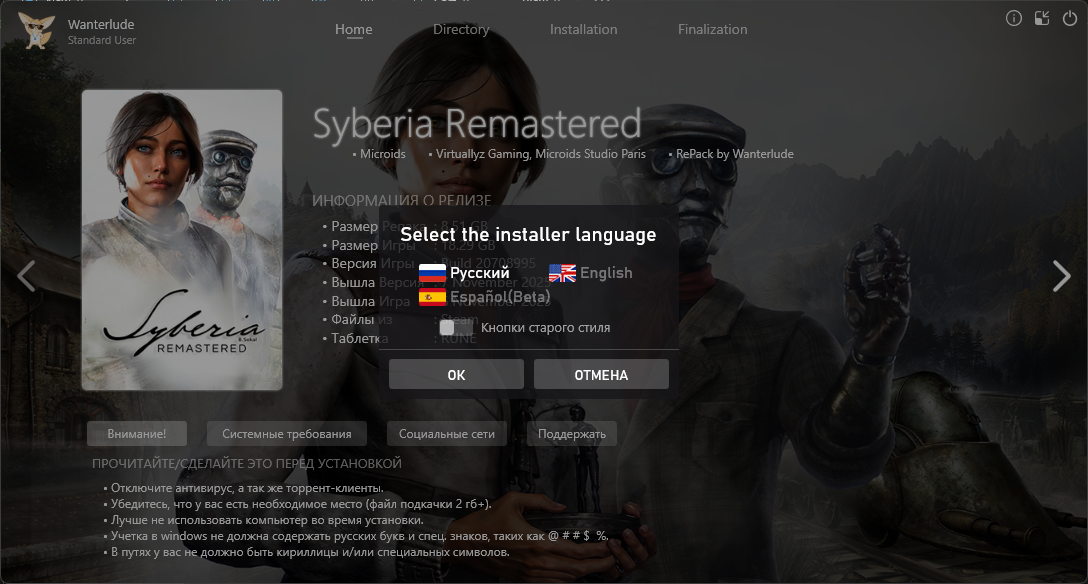This screenshot has height=584, width=1088.
Task: Click the Select the installer language heading
Action: click(528, 235)
